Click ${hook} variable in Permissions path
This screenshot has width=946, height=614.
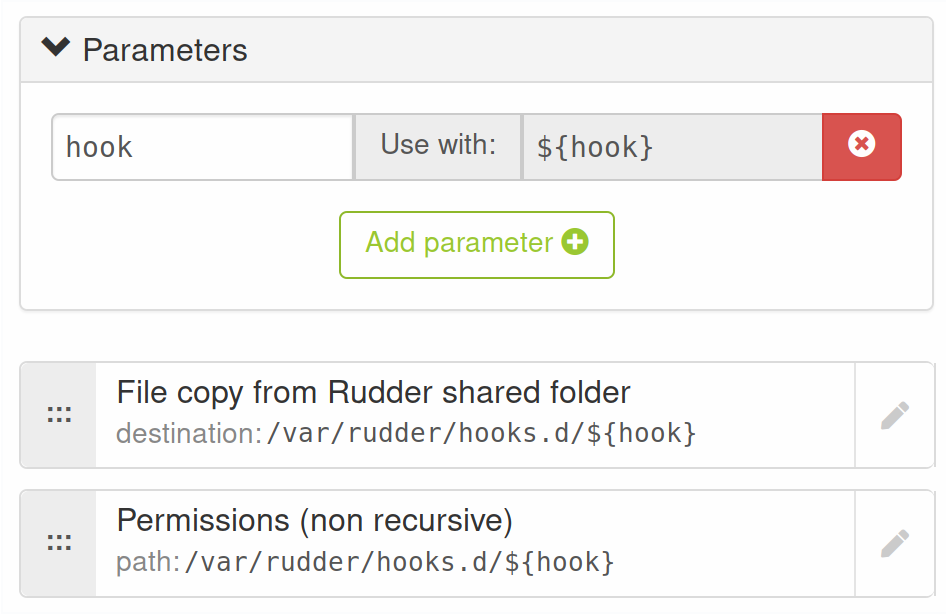[x=558, y=562]
